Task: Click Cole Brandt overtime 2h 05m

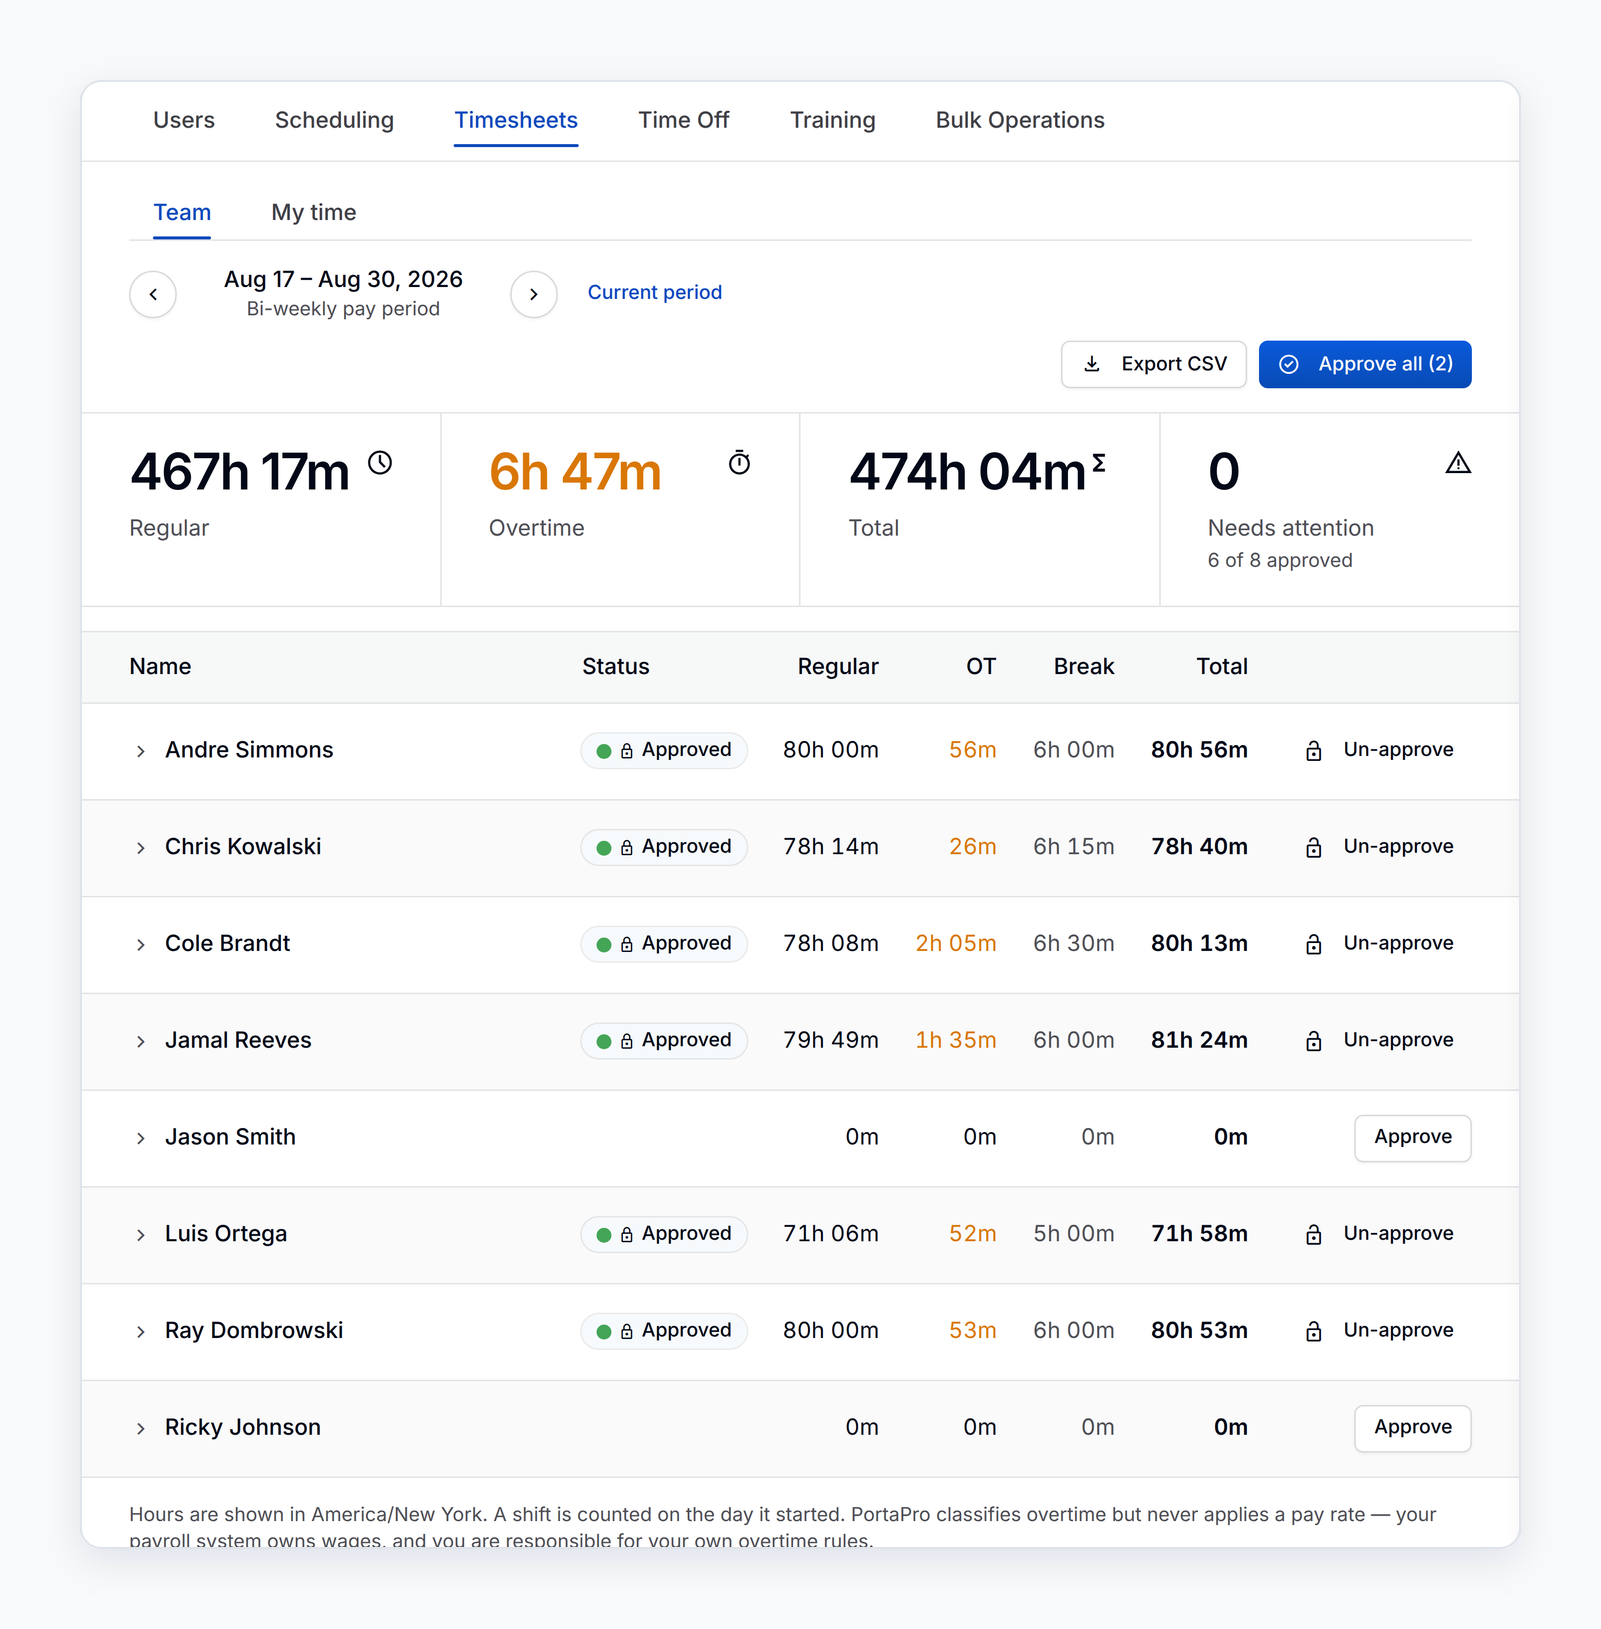Action: (x=956, y=943)
